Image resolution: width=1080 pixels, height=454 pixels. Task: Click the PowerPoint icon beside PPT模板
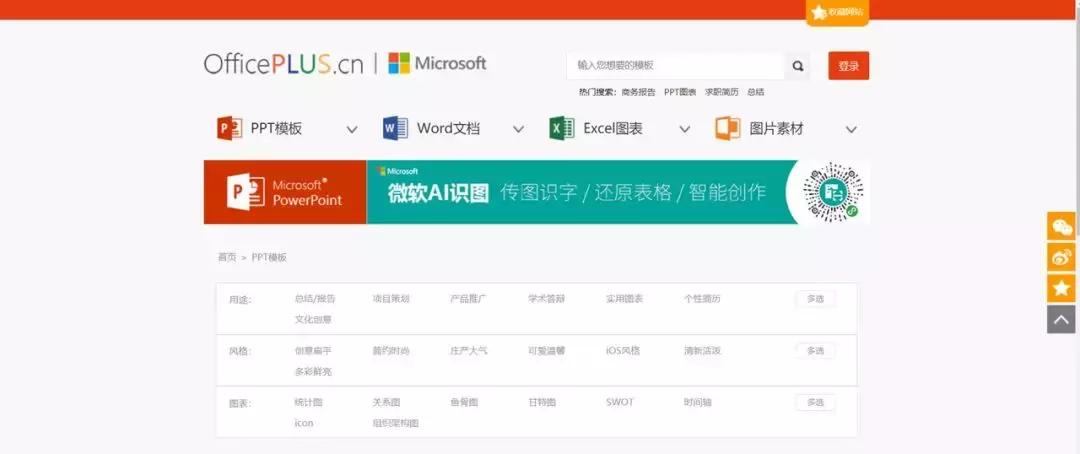click(x=229, y=128)
